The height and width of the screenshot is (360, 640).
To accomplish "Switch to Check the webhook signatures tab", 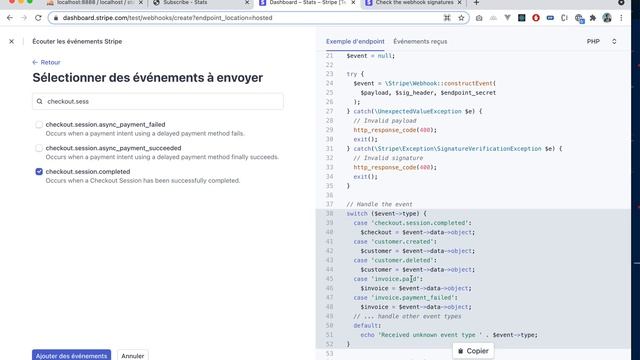I will (x=413, y=3).
